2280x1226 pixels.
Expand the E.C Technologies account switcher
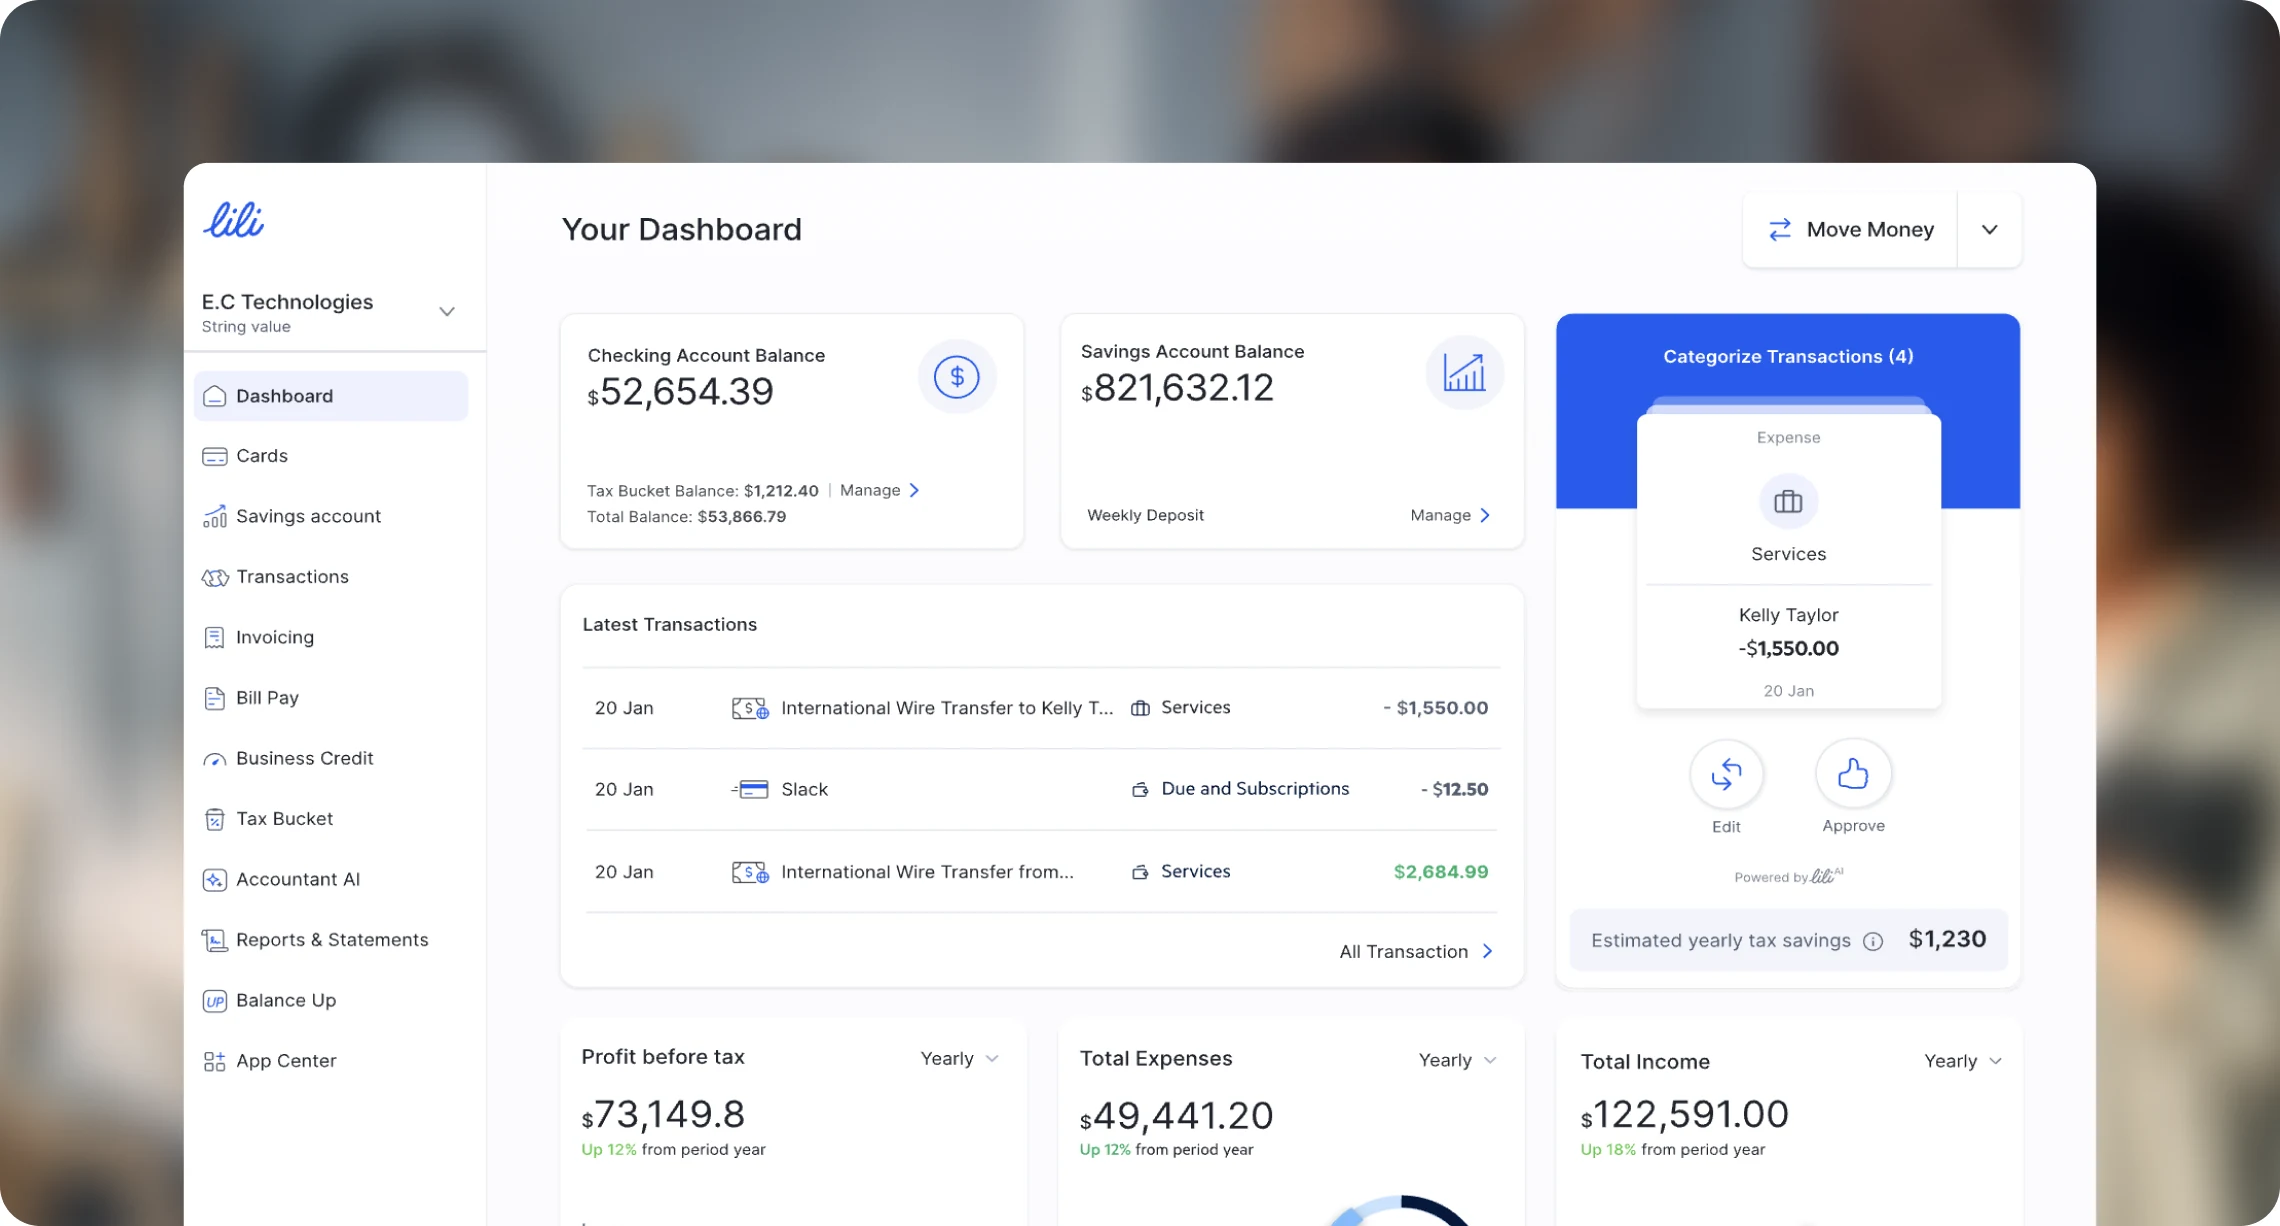click(x=447, y=312)
